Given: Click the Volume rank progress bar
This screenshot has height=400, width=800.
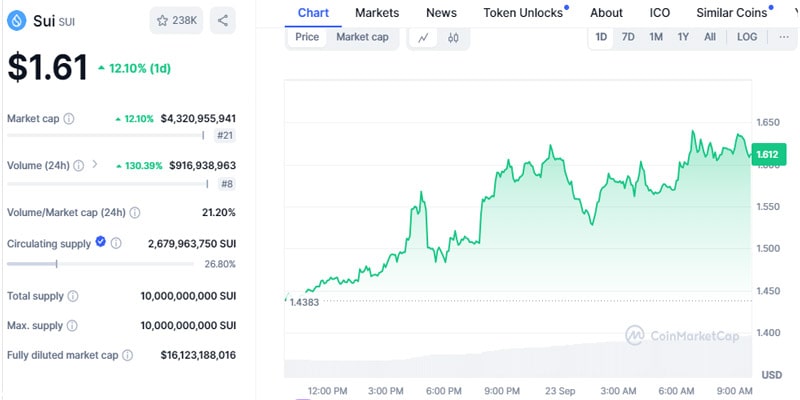Looking at the screenshot, I should [108, 184].
